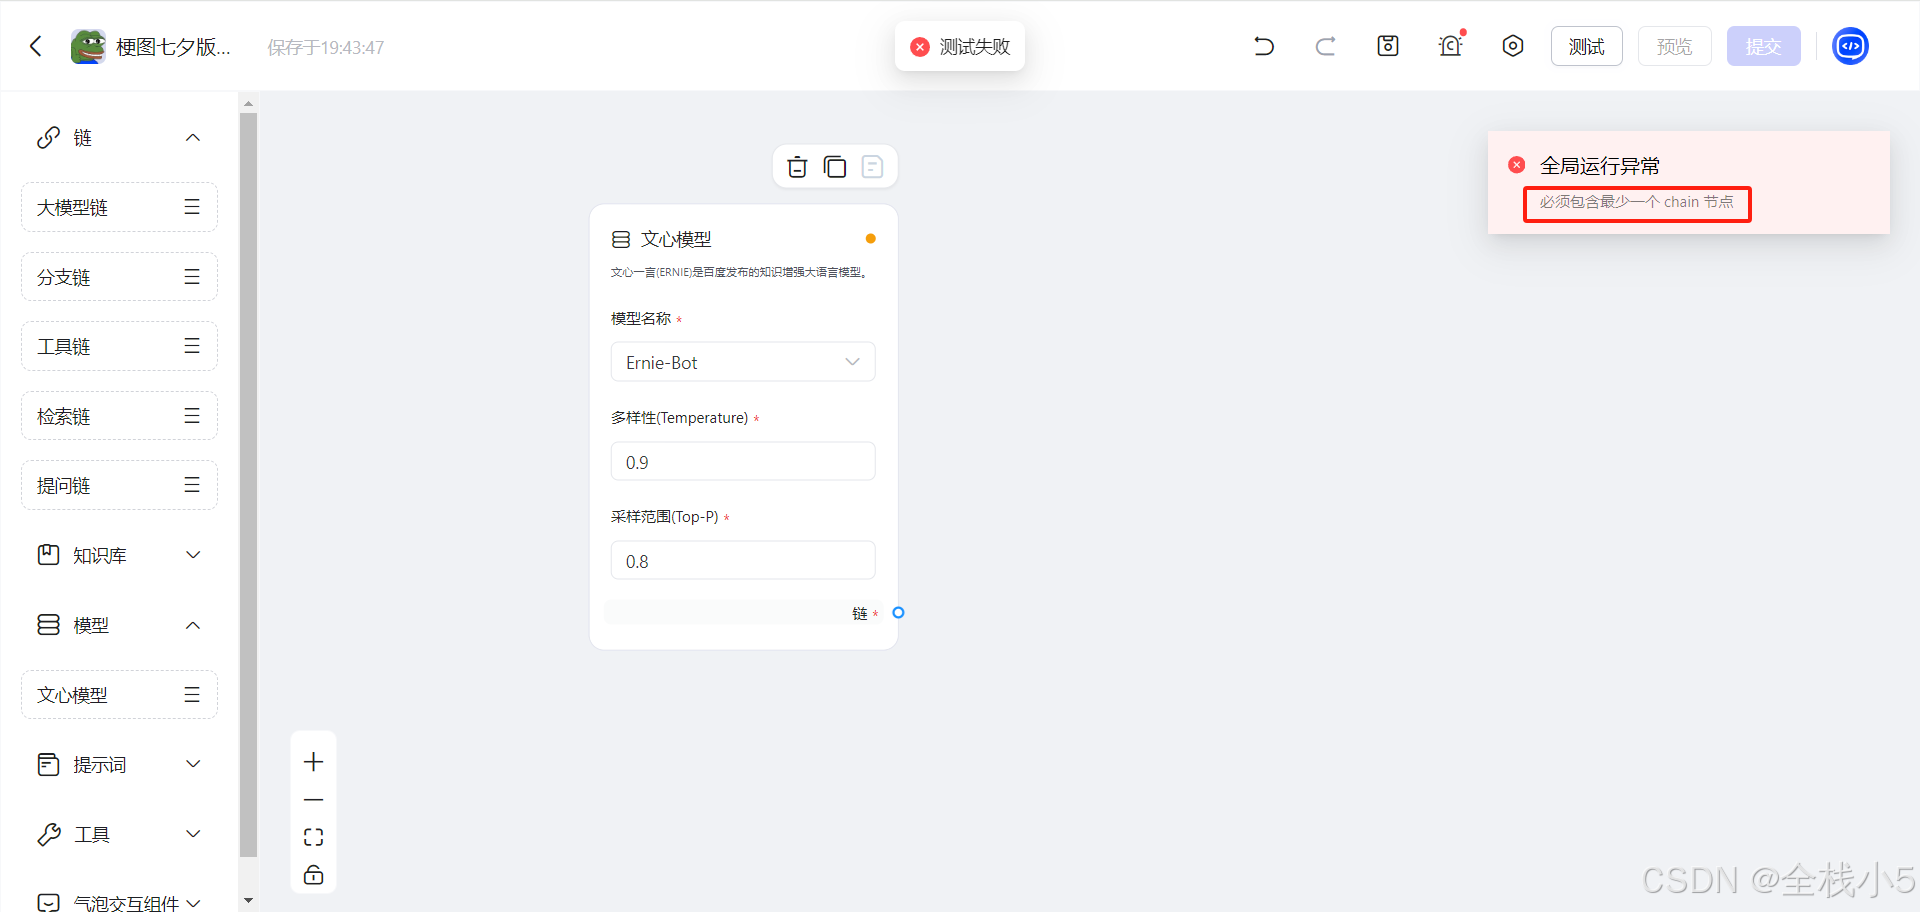
Task: Toggle the canvas lock
Action: [x=314, y=875]
